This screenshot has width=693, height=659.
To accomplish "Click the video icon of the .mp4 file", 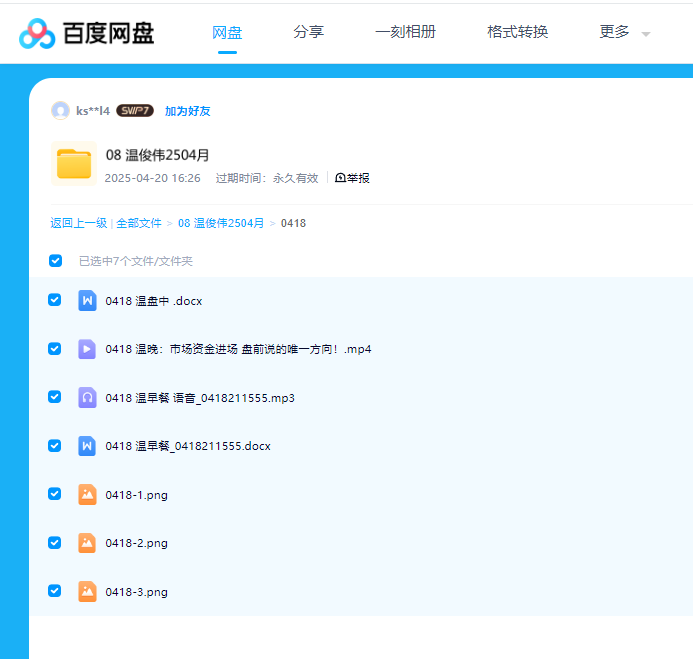I will point(87,349).
